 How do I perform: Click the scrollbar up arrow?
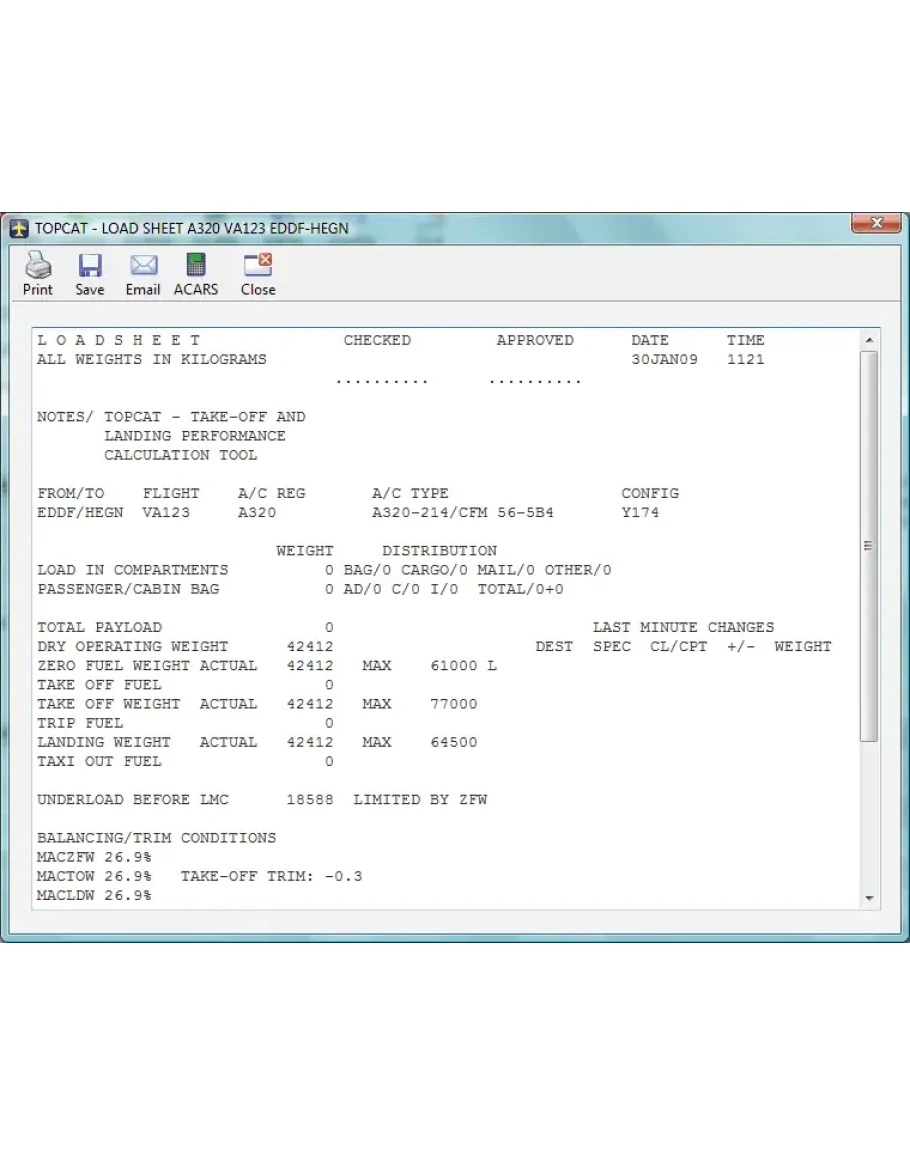pos(868,341)
